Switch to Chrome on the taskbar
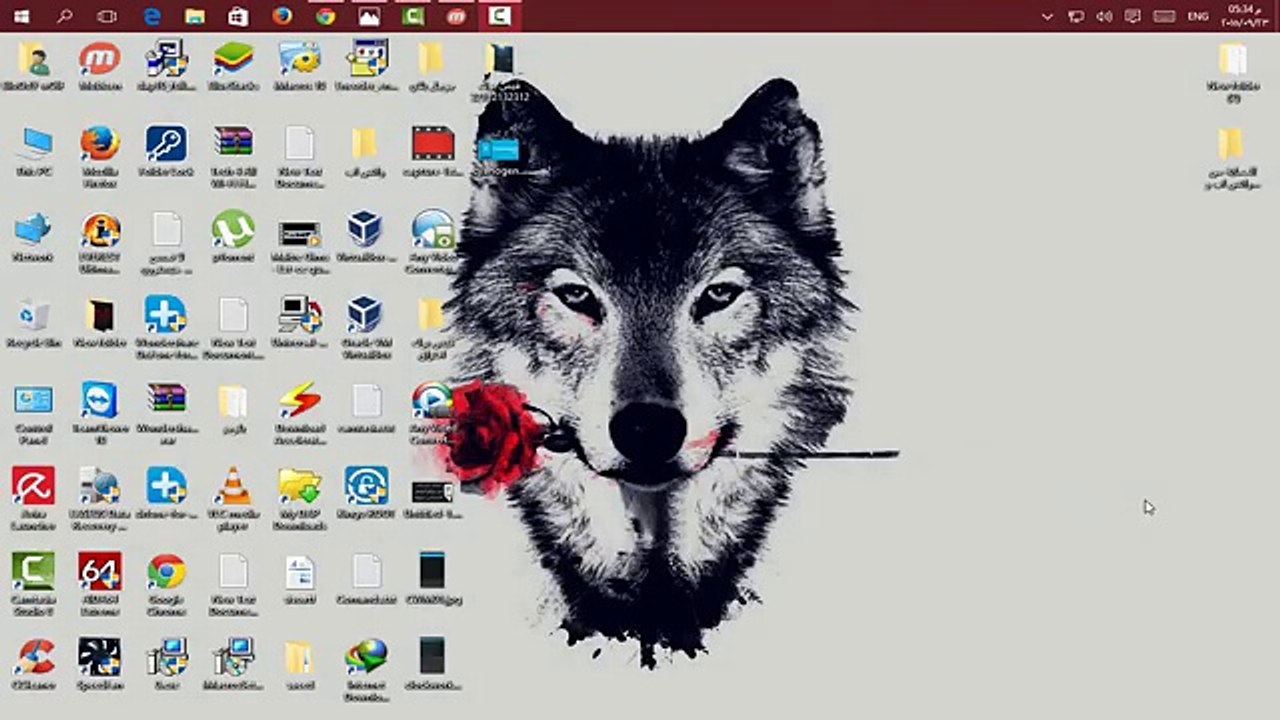 [x=325, y=16]
